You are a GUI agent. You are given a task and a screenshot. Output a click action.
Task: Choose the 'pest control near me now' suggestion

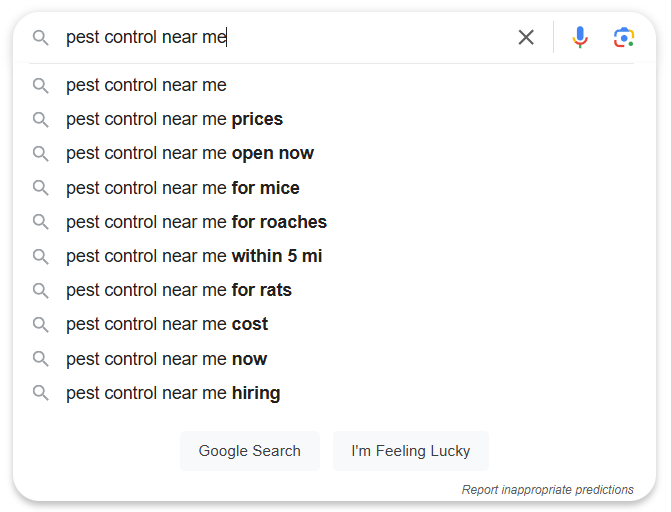[334, 359]
